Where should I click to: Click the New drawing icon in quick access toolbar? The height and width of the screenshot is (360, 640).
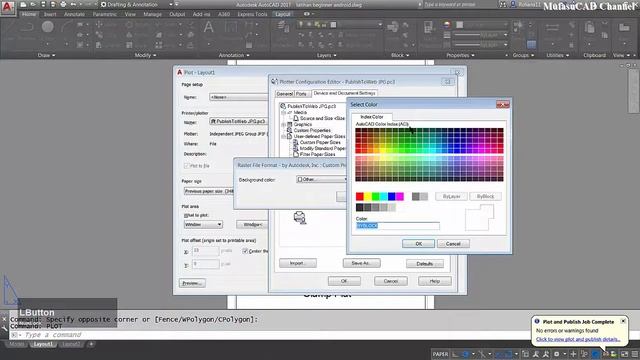coord(24,4)
